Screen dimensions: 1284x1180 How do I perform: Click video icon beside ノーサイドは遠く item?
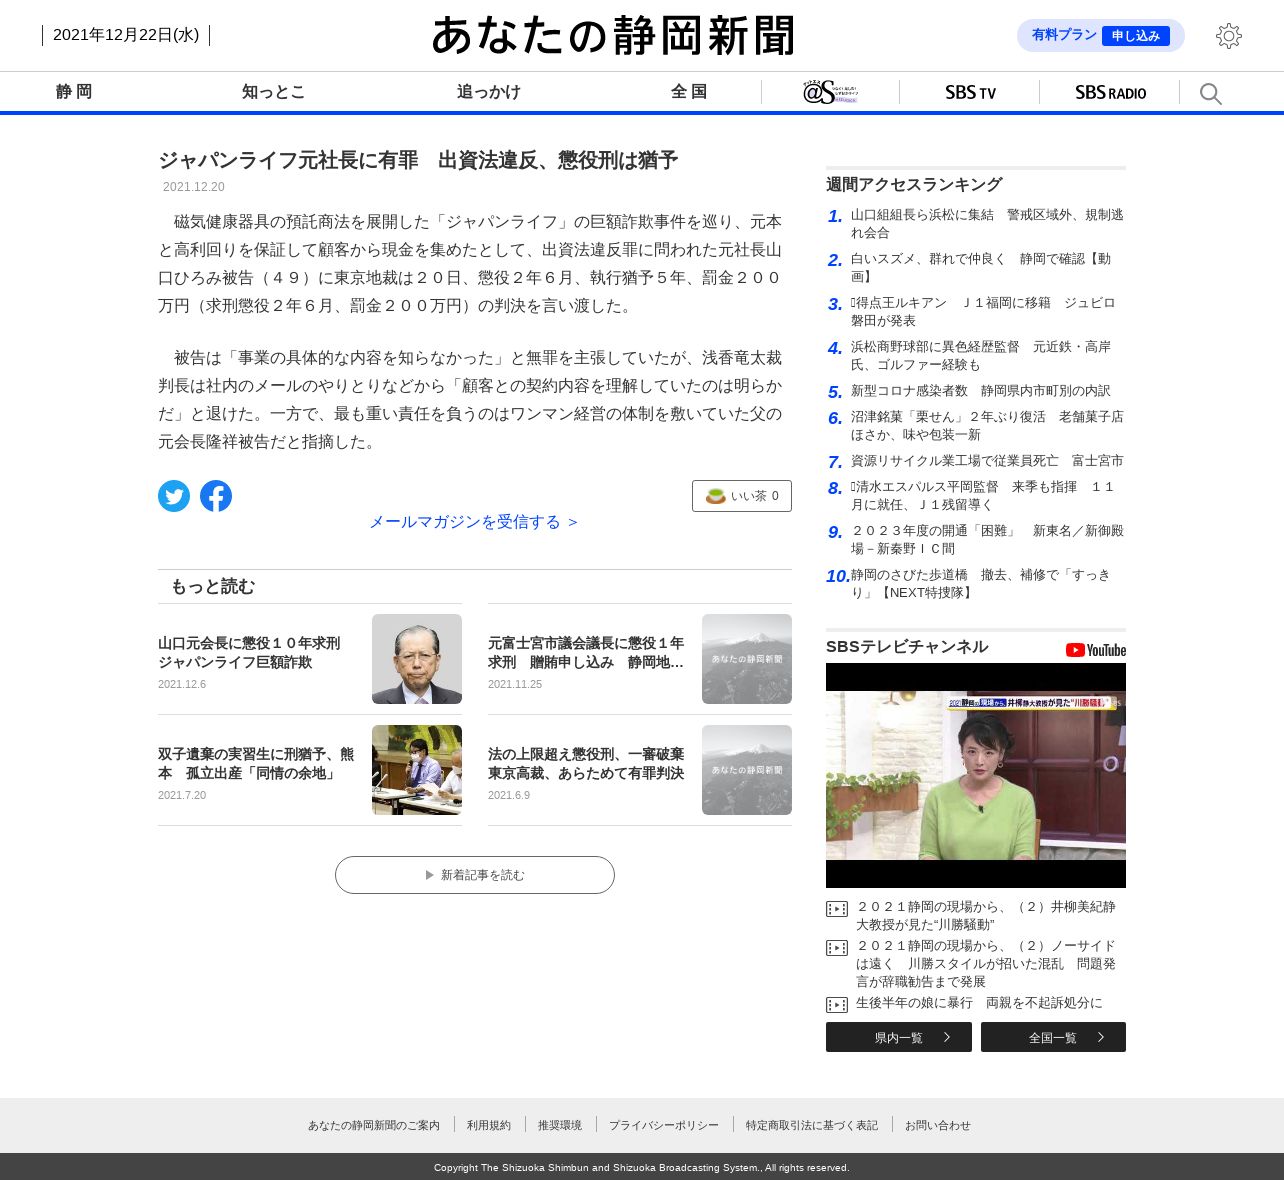click(x=837, y=947)
